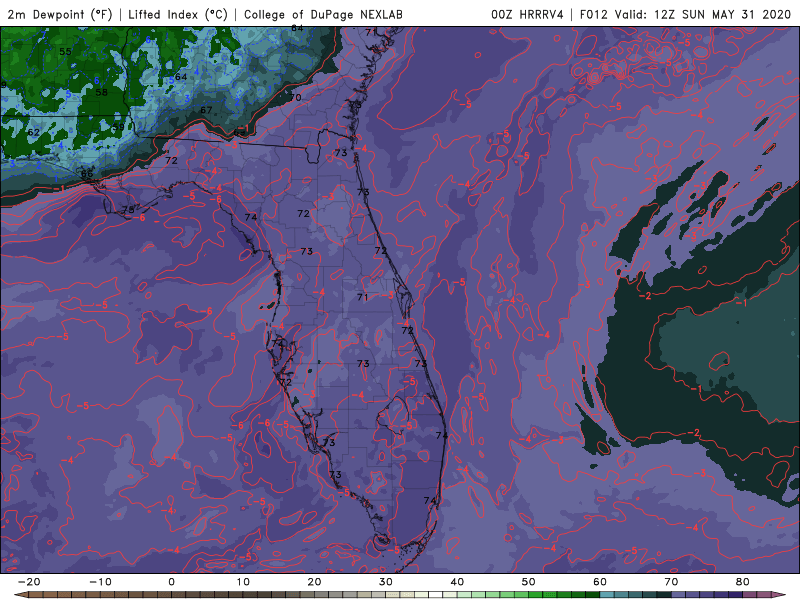Click the "Lifted Index (°C)" title text
Viewport: 800px width, 600px height.
pyautogui.click(x=178, y=14)
